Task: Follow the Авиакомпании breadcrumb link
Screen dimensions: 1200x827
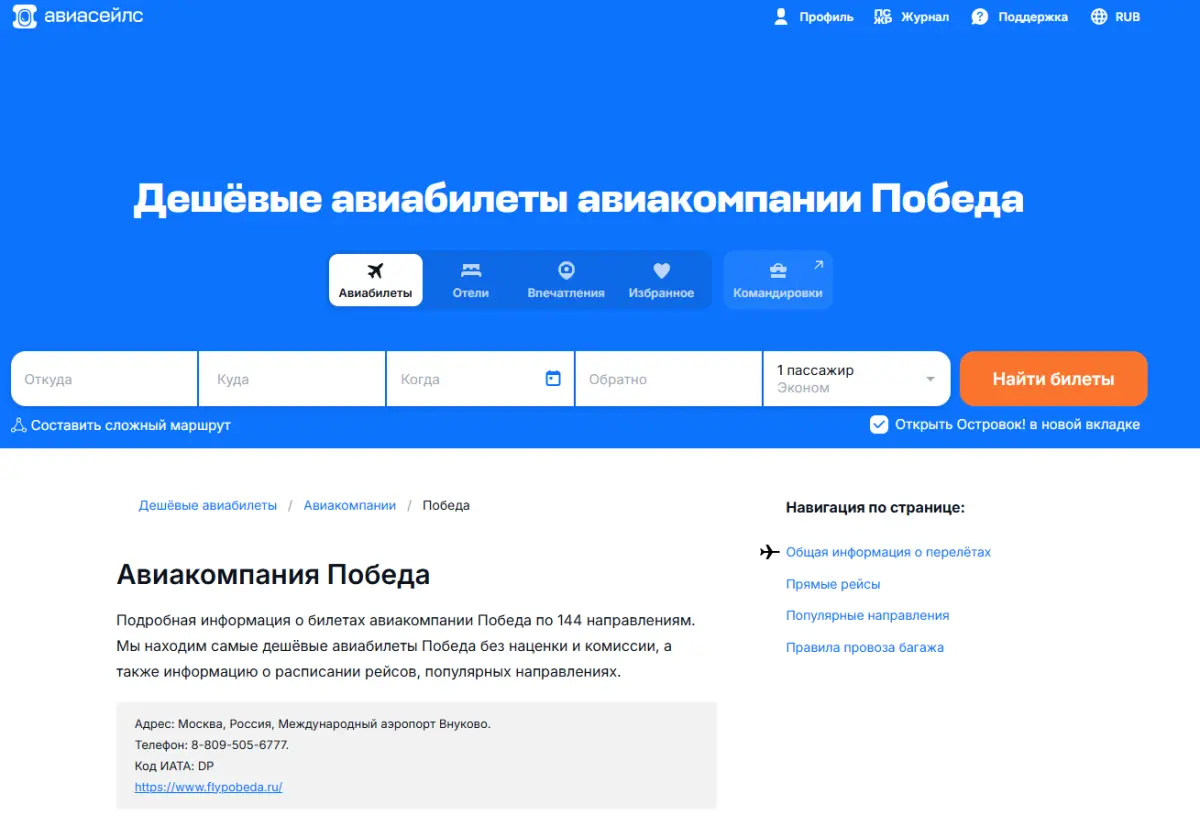Action: (x=350, y=506)
